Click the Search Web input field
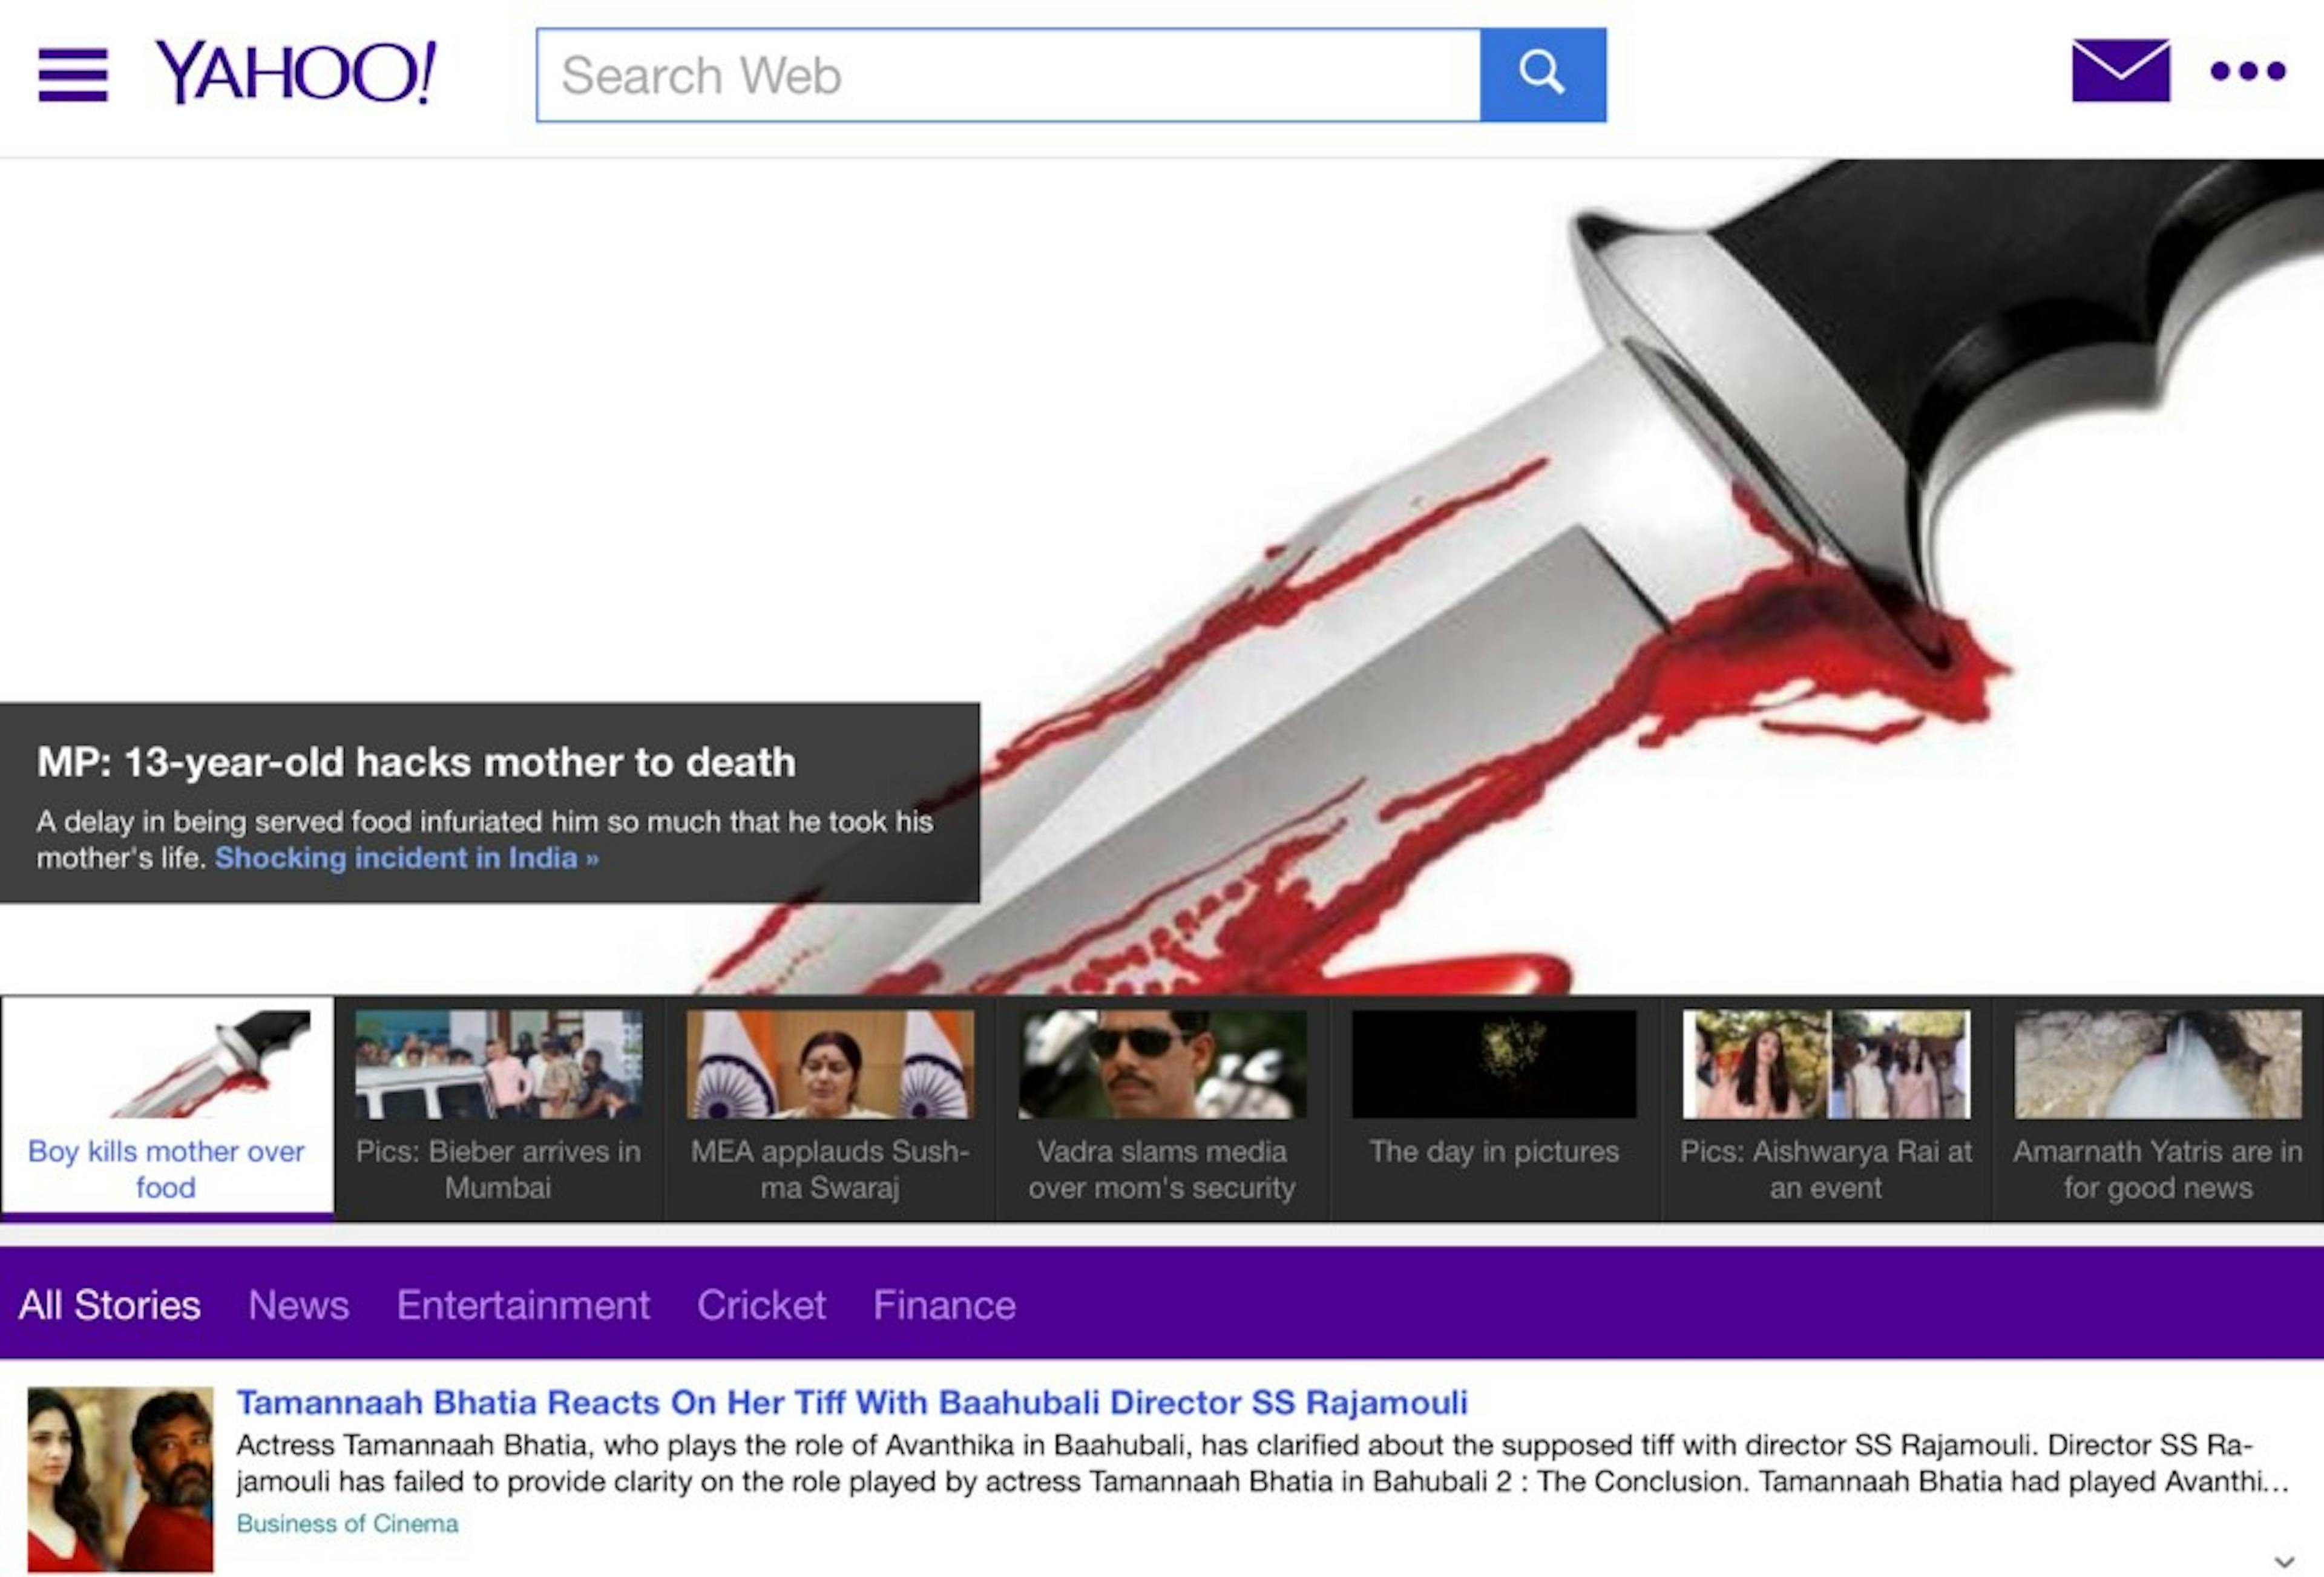The image size is (2324, 1577). [1008, 75]
